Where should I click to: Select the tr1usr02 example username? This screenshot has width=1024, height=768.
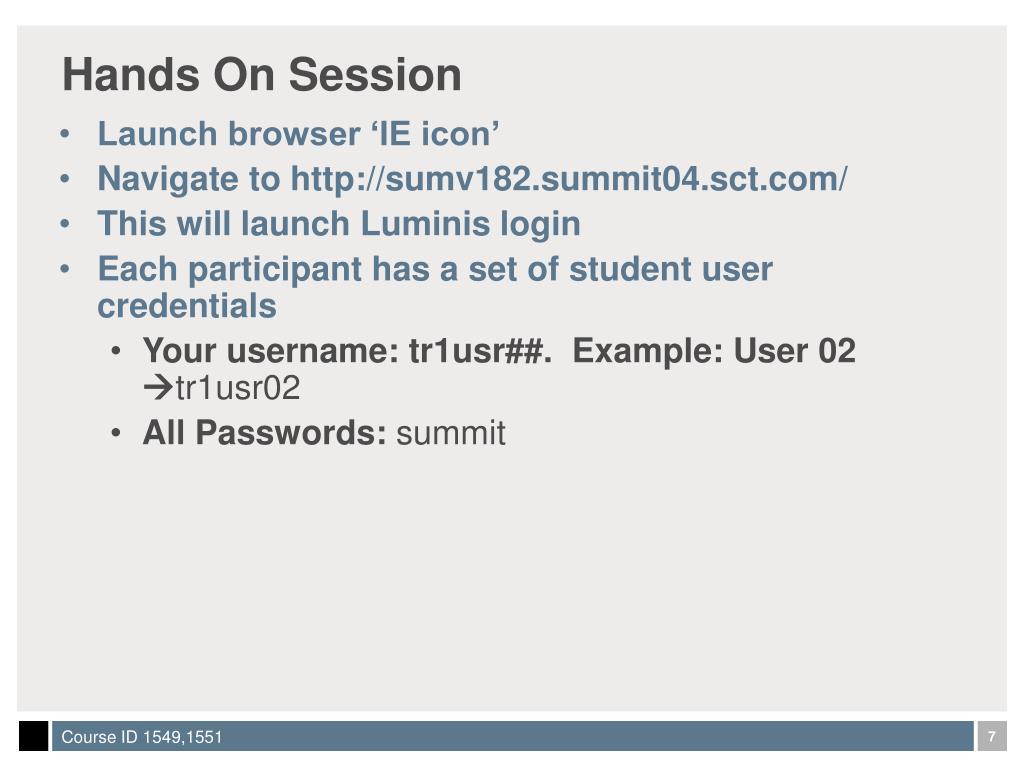click(238, 388)
